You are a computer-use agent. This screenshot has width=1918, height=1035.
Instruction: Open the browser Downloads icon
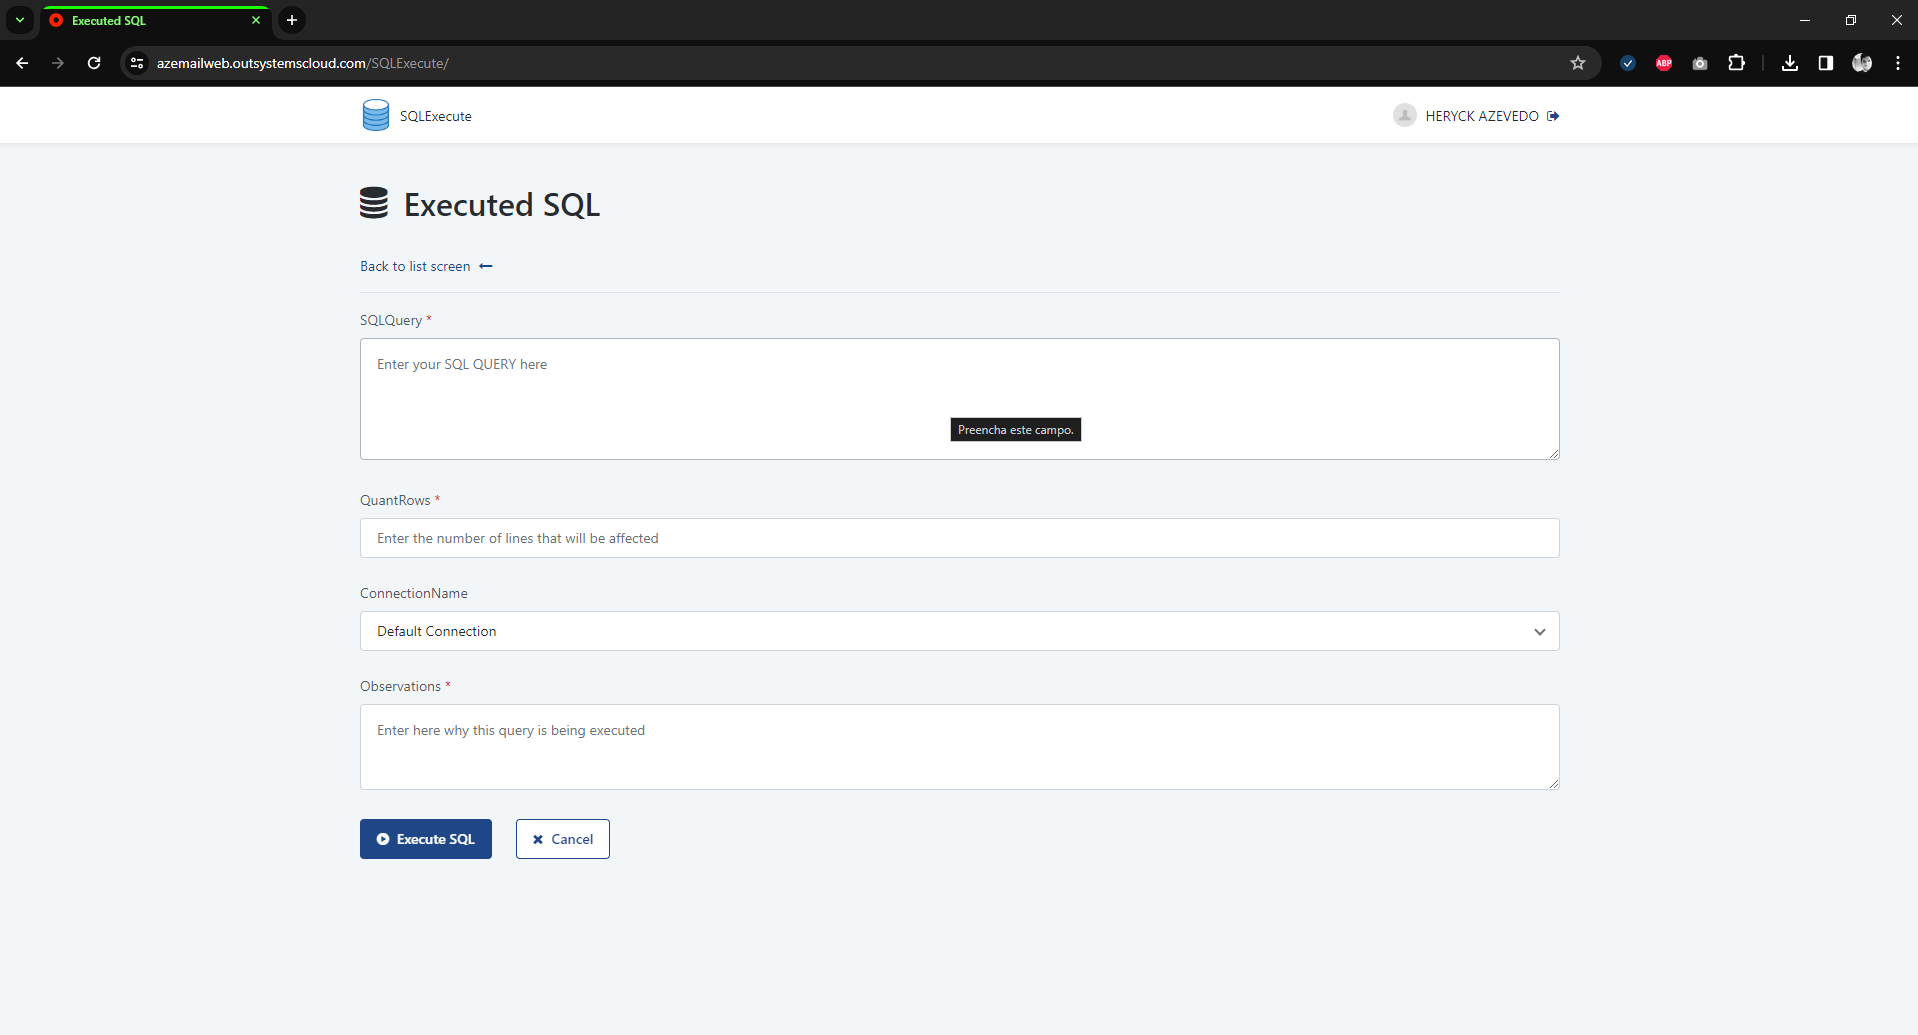click(1790, 63)
